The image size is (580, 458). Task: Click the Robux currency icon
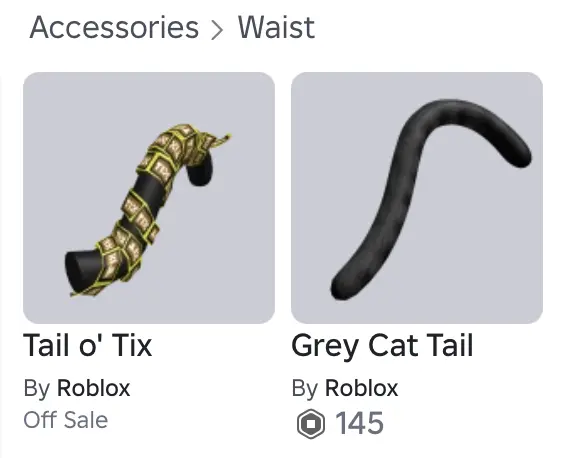311,424
